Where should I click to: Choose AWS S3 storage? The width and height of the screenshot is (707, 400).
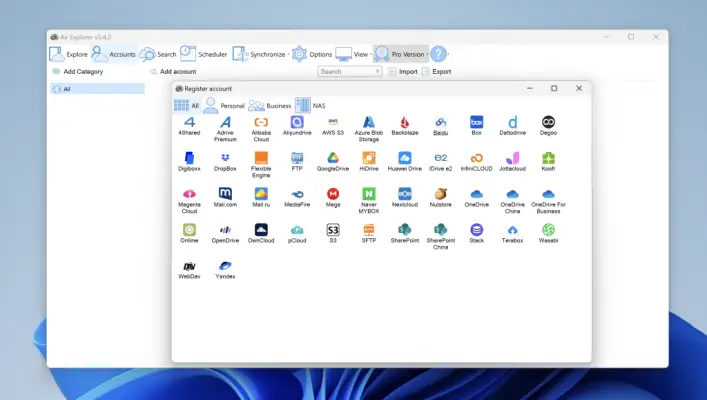tap(333, 126)
